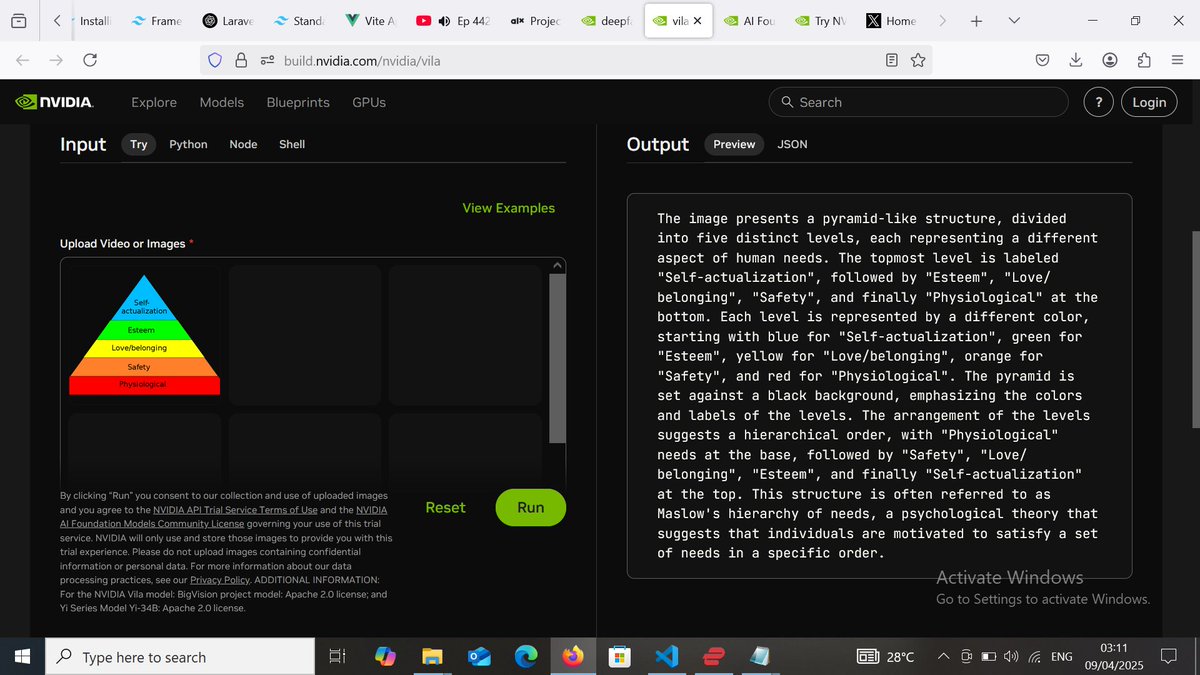This screenshot has height=675, width=1200.
Task: Click the green Run button
Action: click(531, 507)
